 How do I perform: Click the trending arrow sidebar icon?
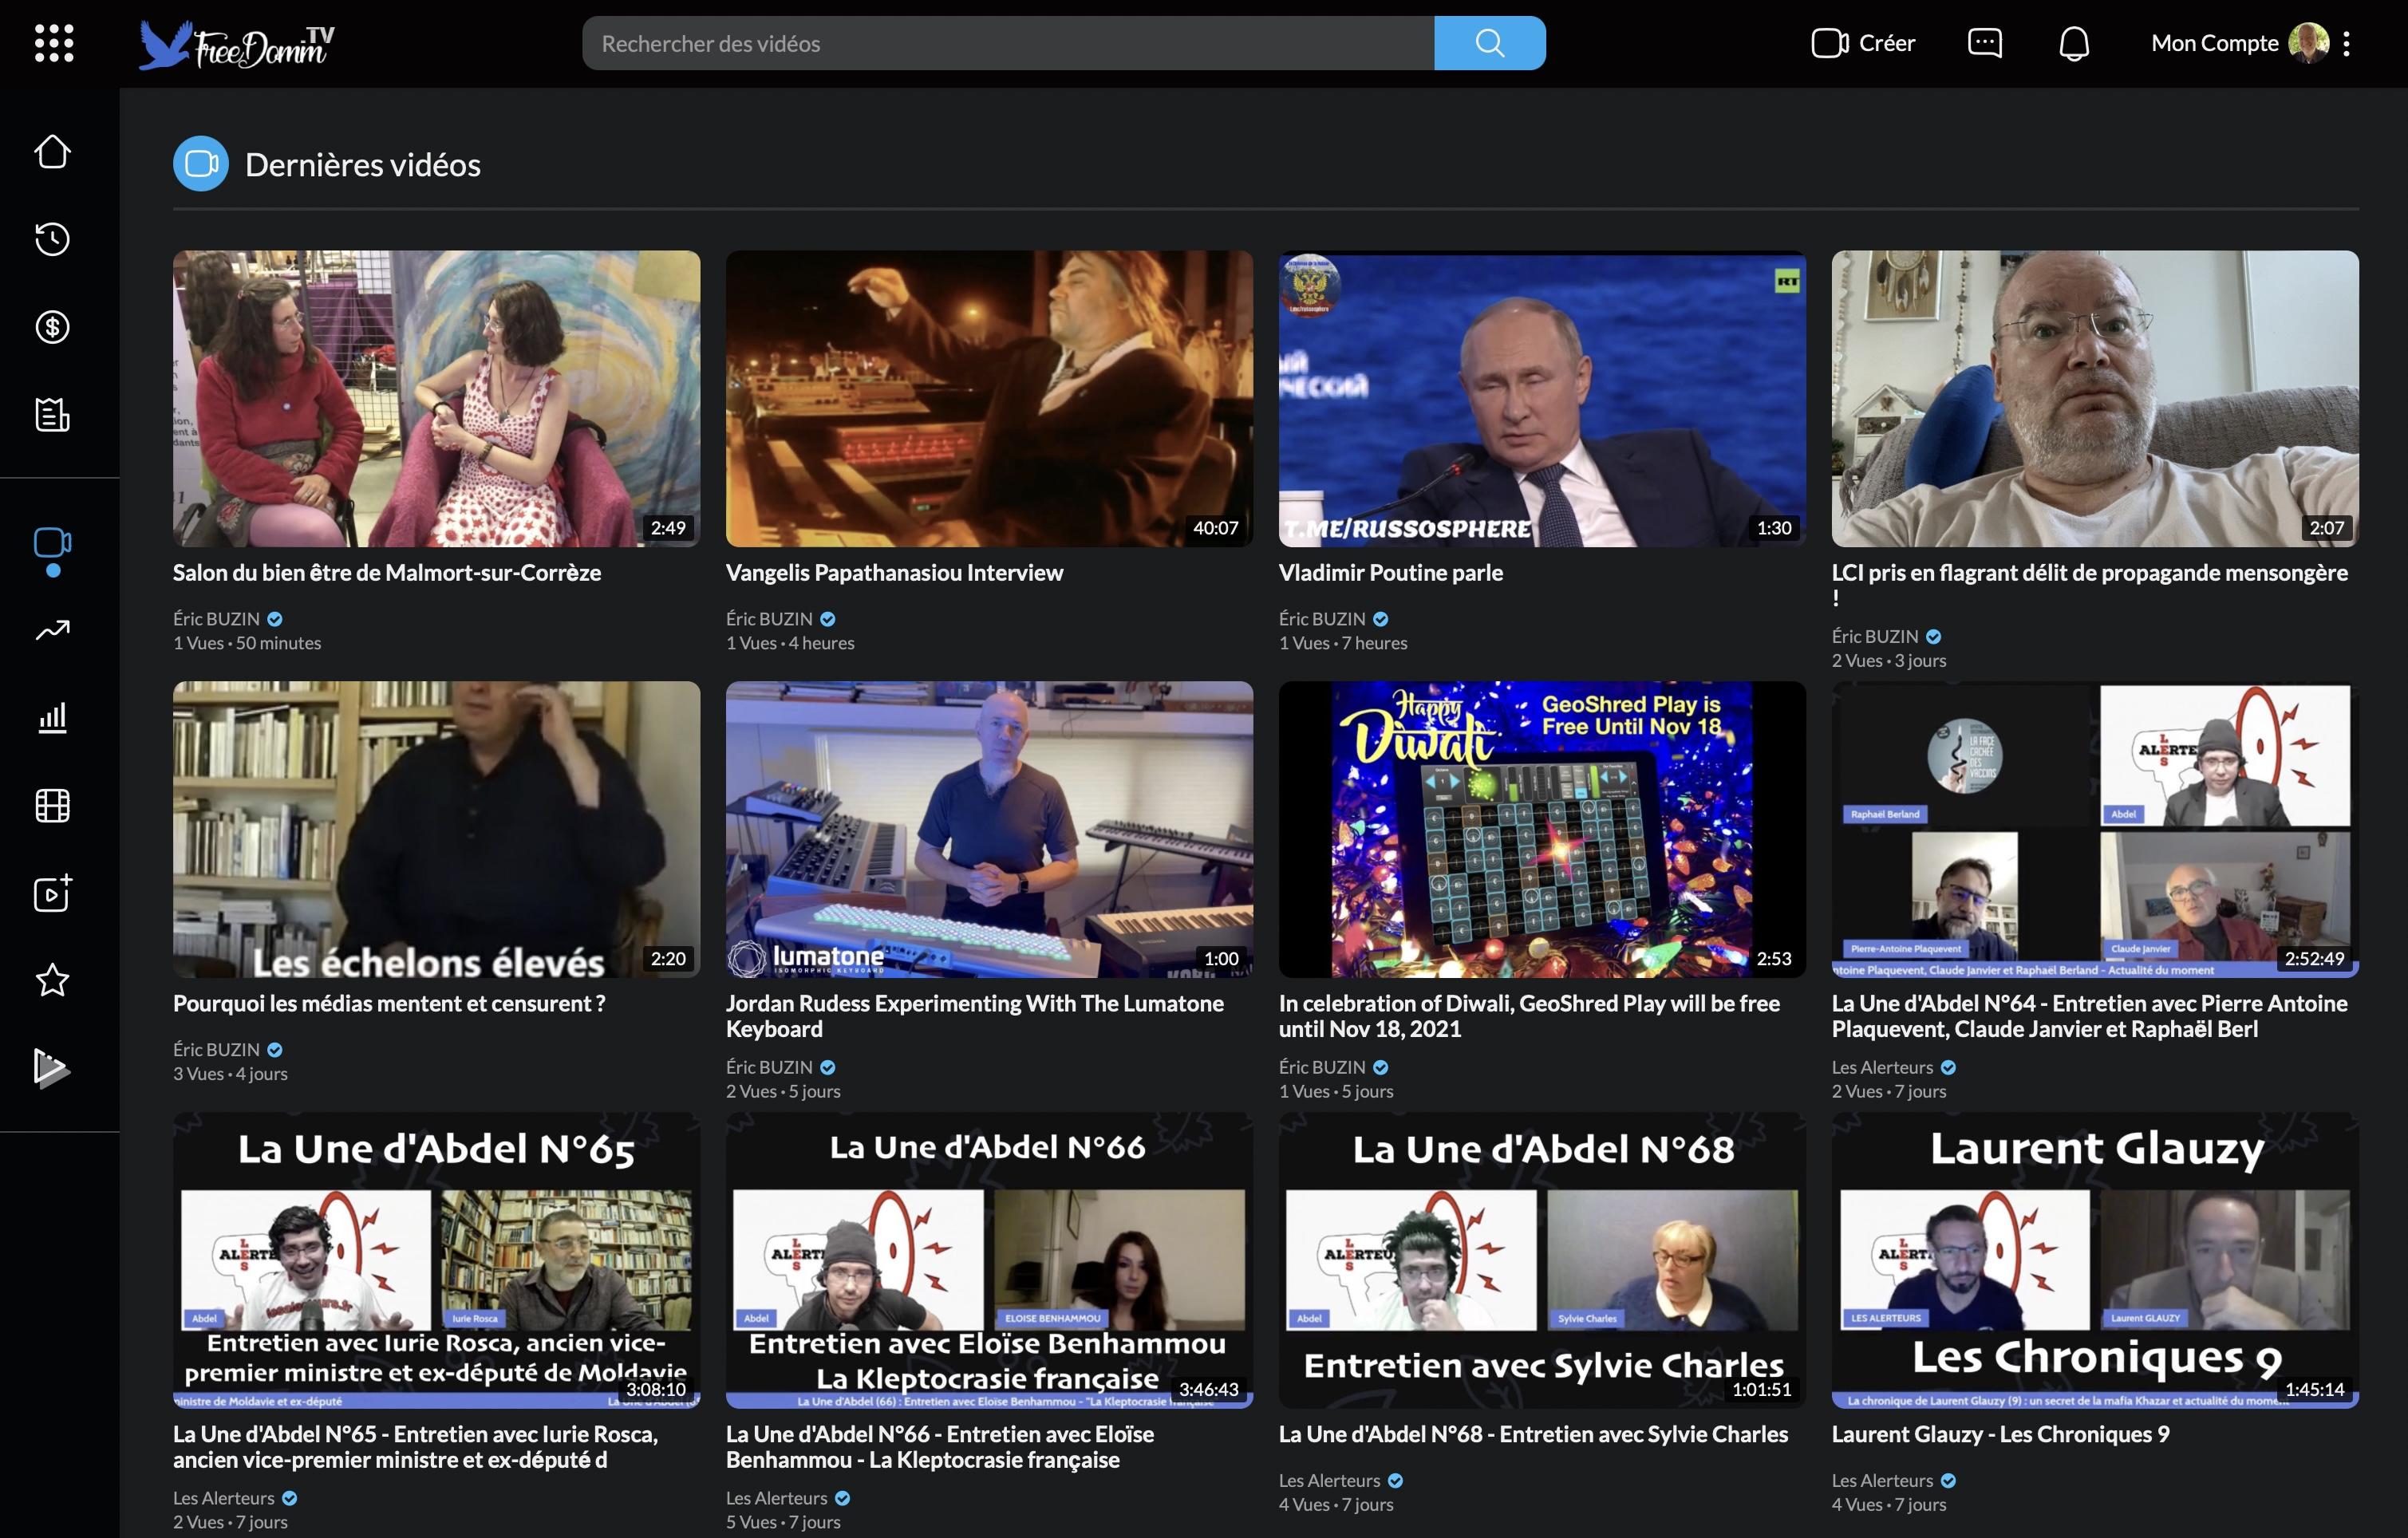click(x=52, y=630)
